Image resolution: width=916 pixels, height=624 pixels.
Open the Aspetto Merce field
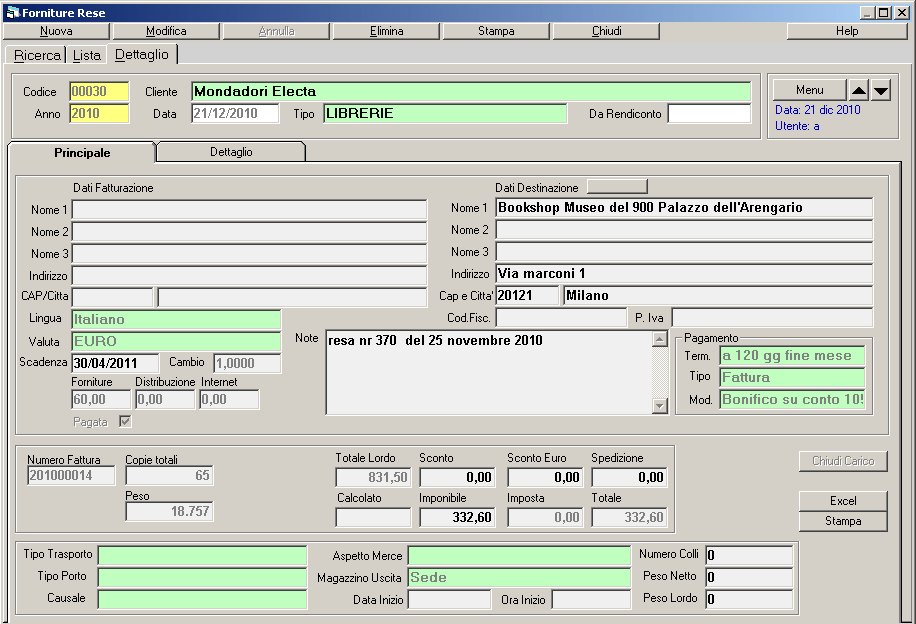pos(519,555)
